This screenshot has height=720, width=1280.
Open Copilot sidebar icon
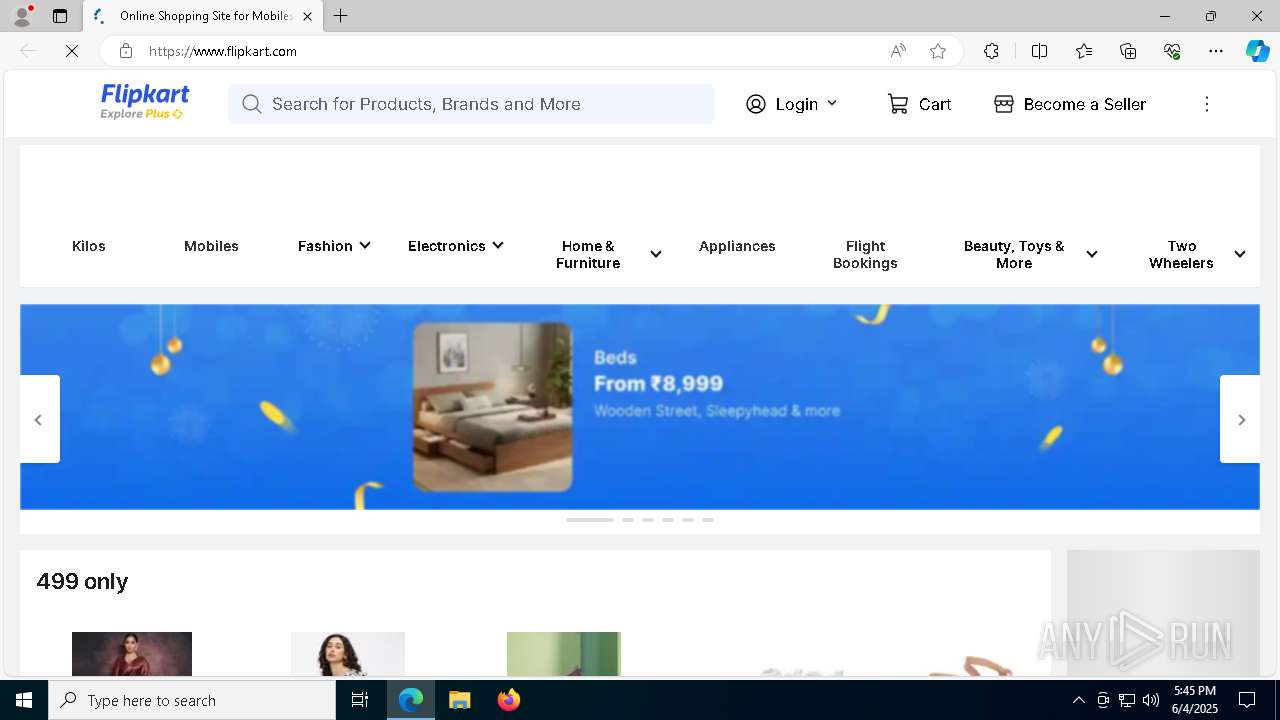1257,51
